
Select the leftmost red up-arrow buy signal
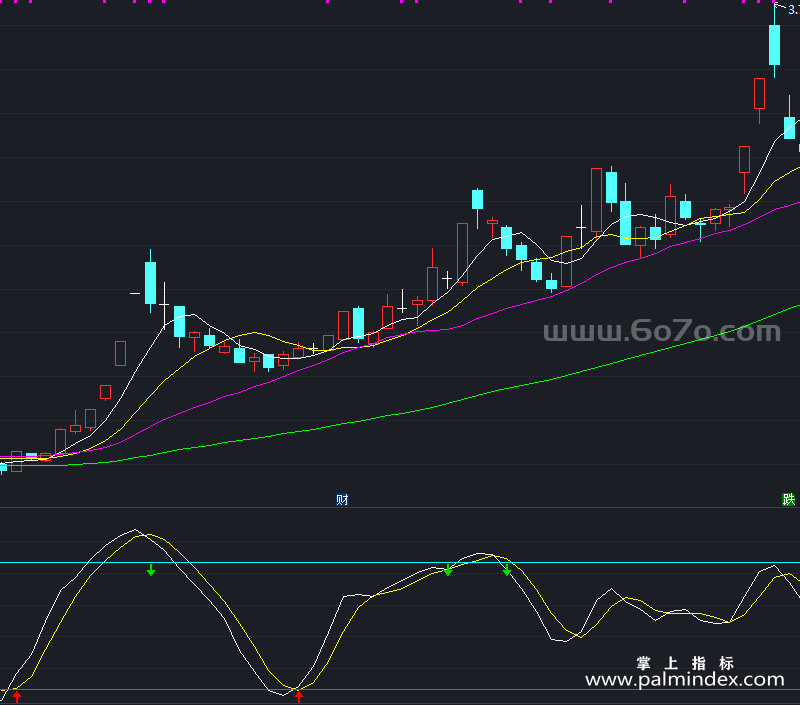coord(17,696)
